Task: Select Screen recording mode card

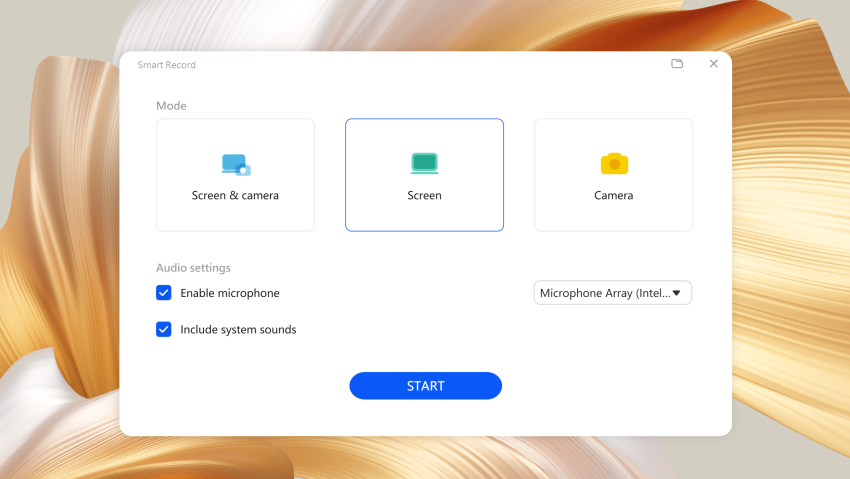Action: (424, 175)
